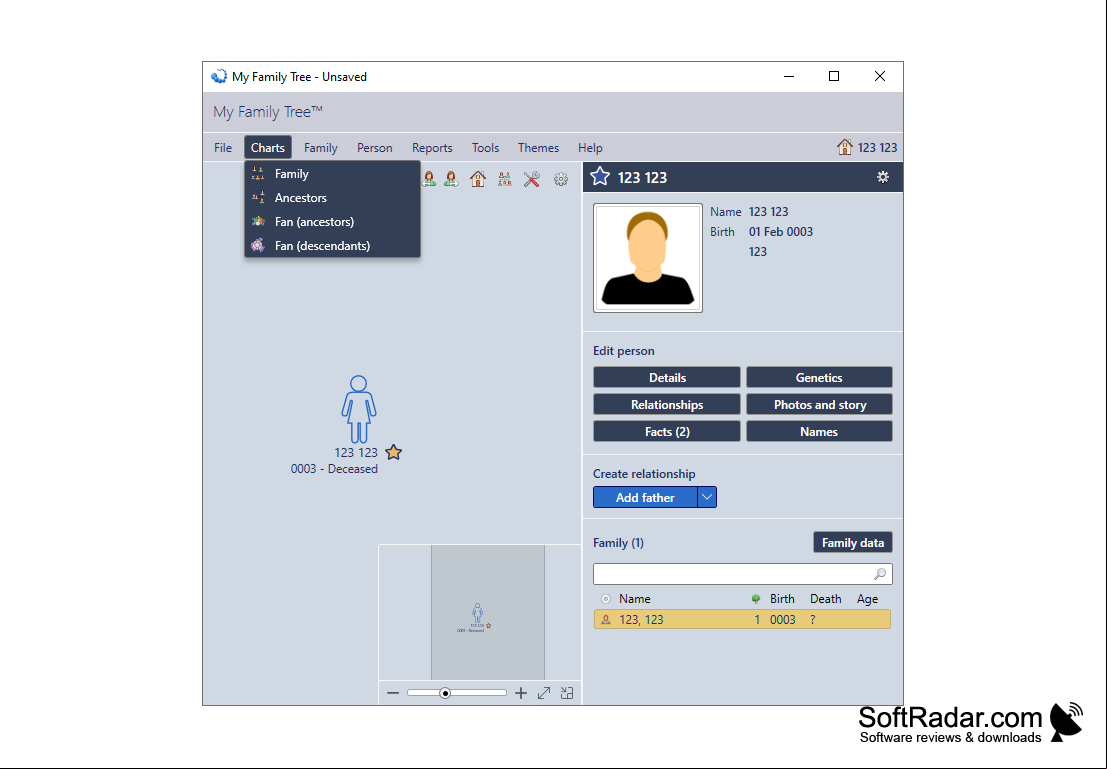Click the birth date 01 Feb 0003
This screenshot has height=769, width=1107.
(780, 232)
